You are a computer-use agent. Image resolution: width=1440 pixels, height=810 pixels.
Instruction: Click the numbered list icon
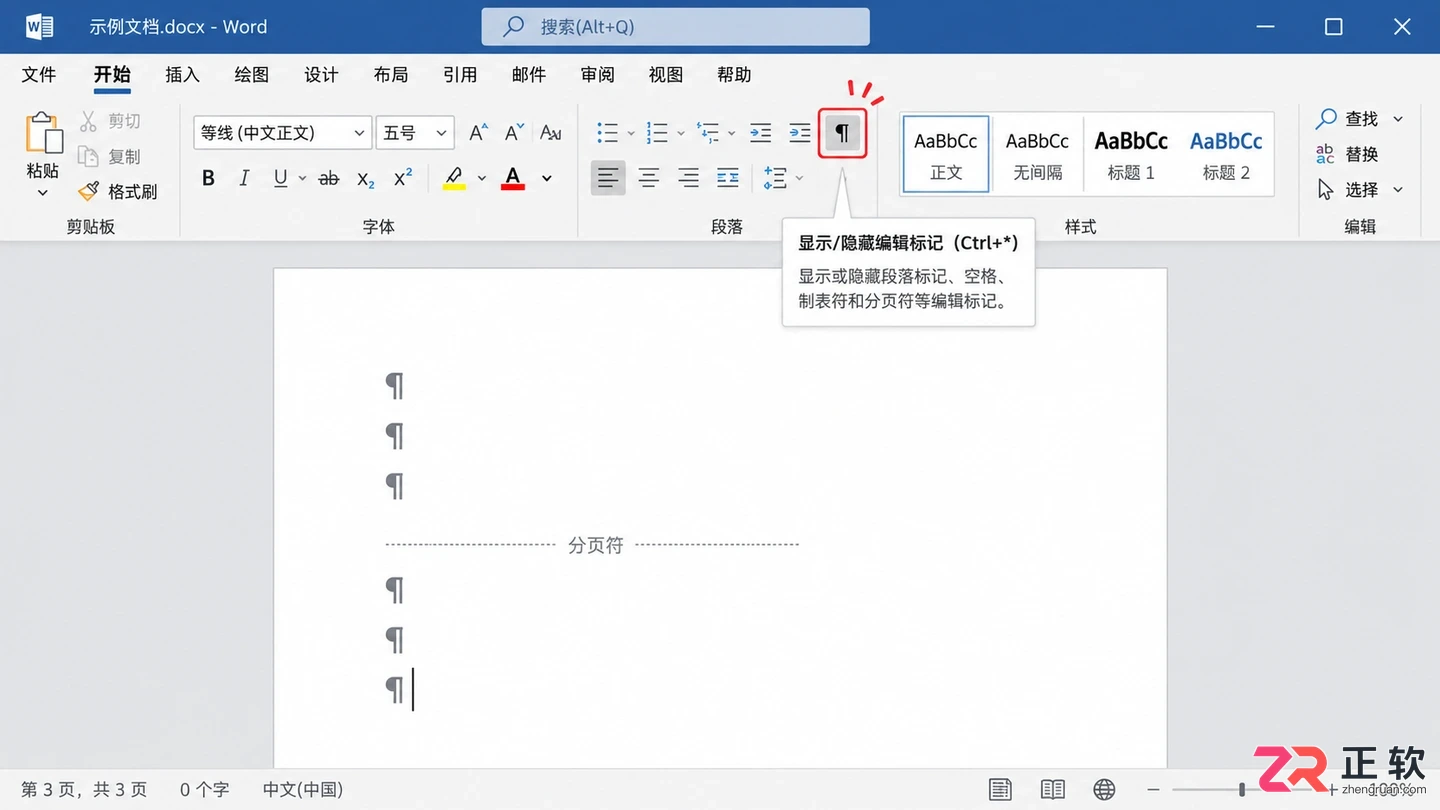pos(657,132)
